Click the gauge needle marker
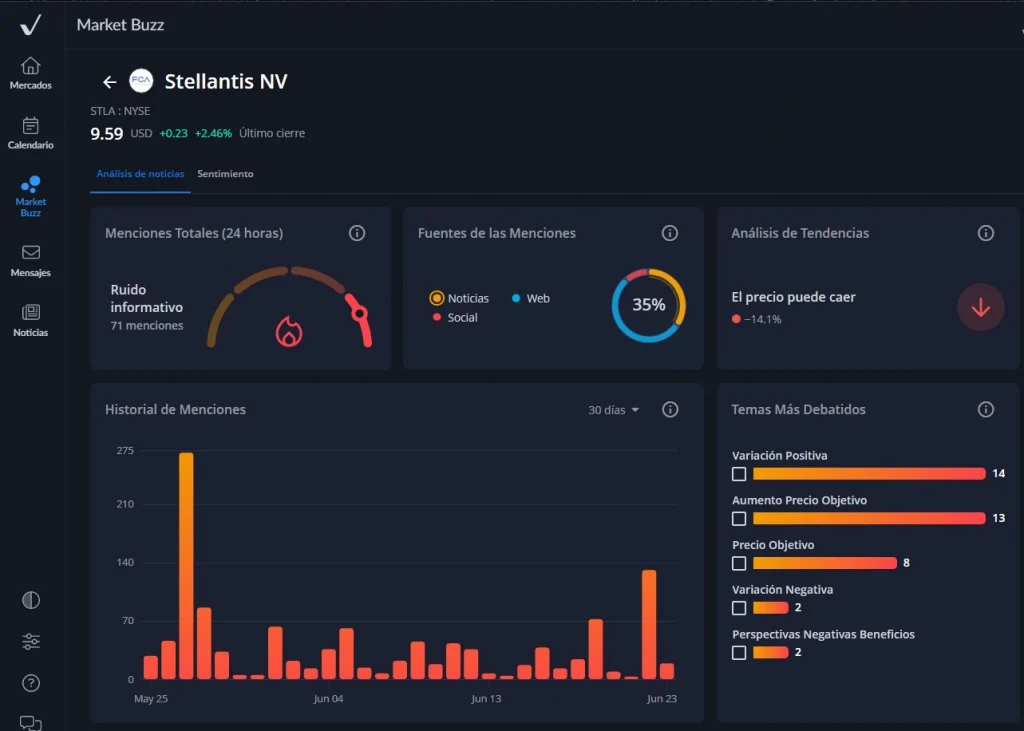The image size is (1024, 731). (359, 314)
